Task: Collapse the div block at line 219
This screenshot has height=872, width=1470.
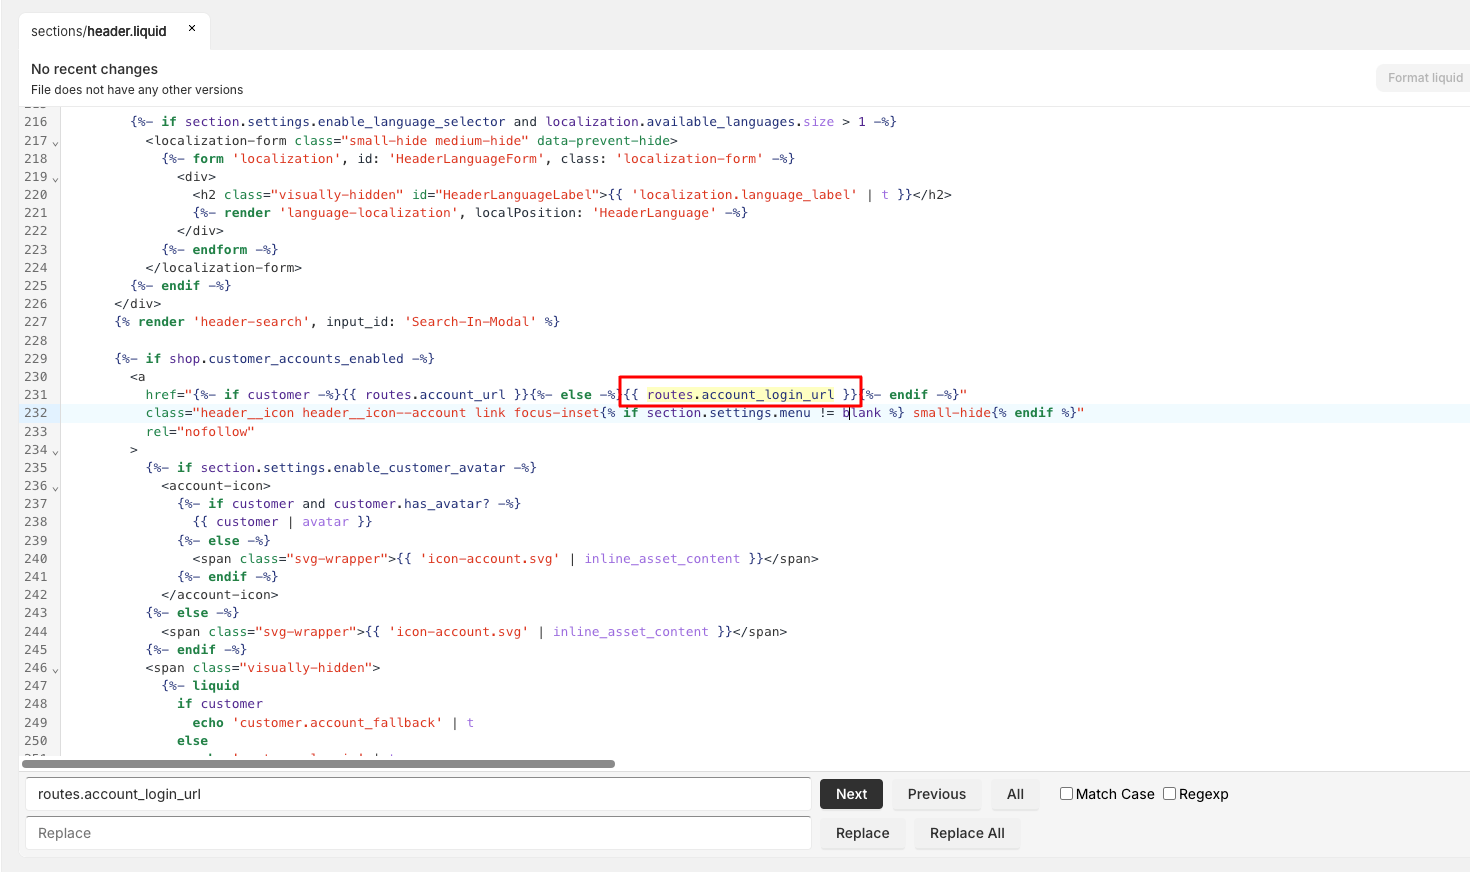Action: click(x=55, y=178)
